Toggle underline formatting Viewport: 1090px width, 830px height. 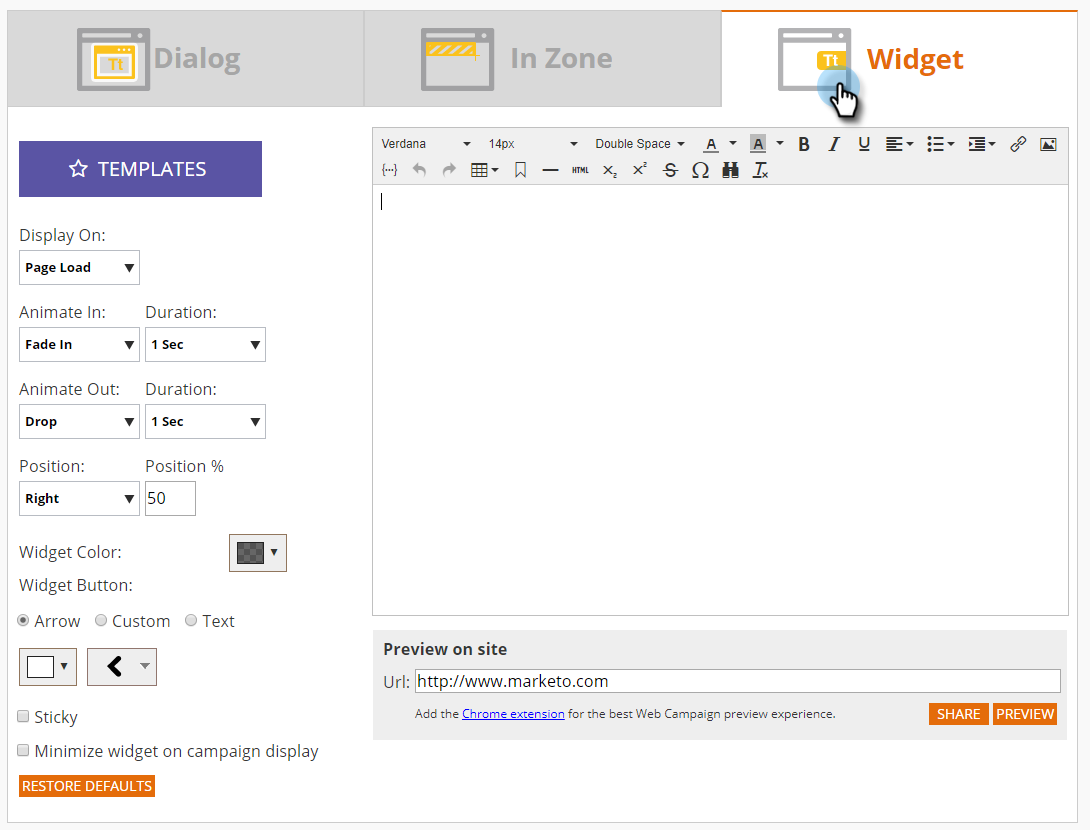(x=863, y=144)
